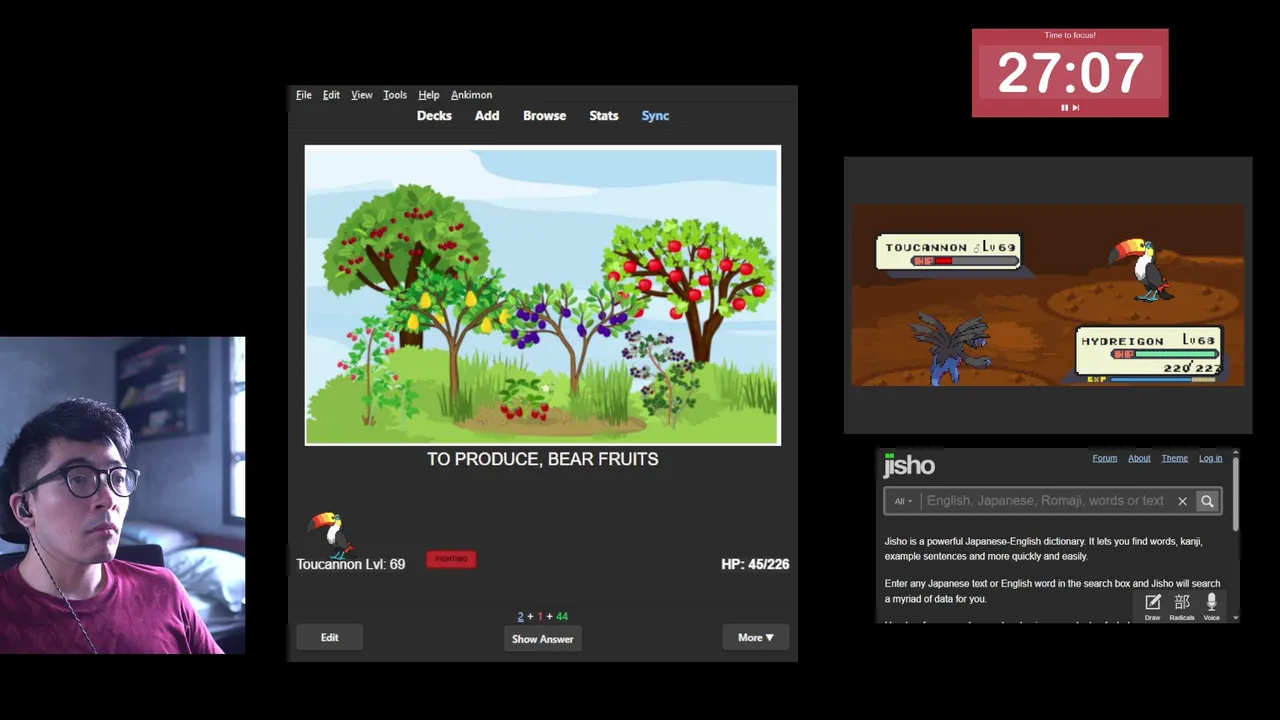Click the webcam feed thumbnail

pos(122,495)
